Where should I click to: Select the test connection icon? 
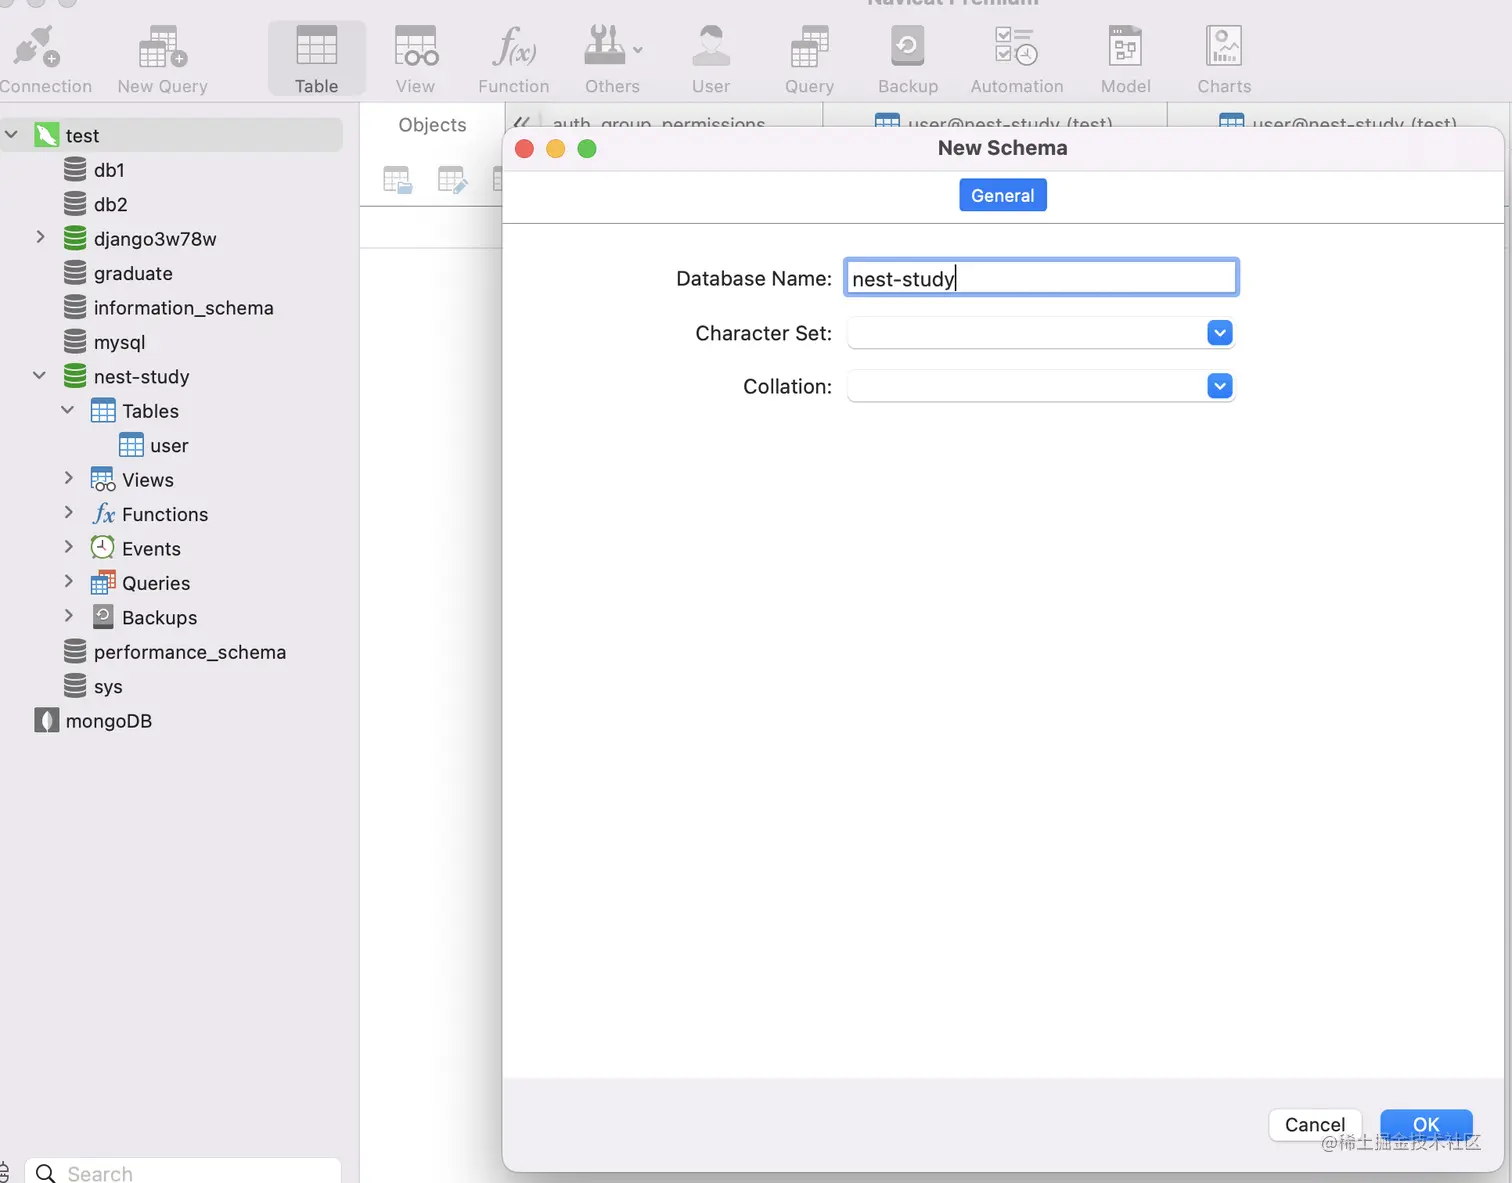[47, 135]
